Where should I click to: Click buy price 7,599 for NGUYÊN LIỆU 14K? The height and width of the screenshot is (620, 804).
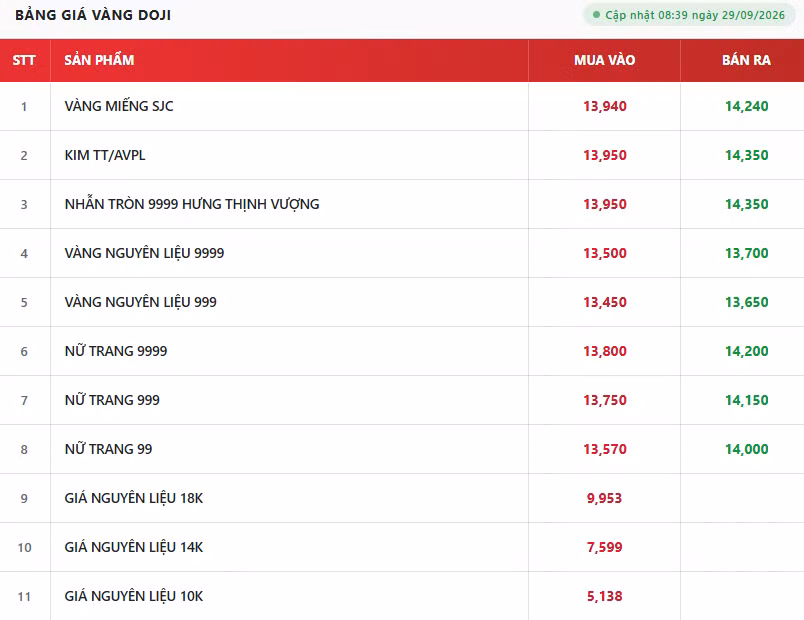click(605, 547)
